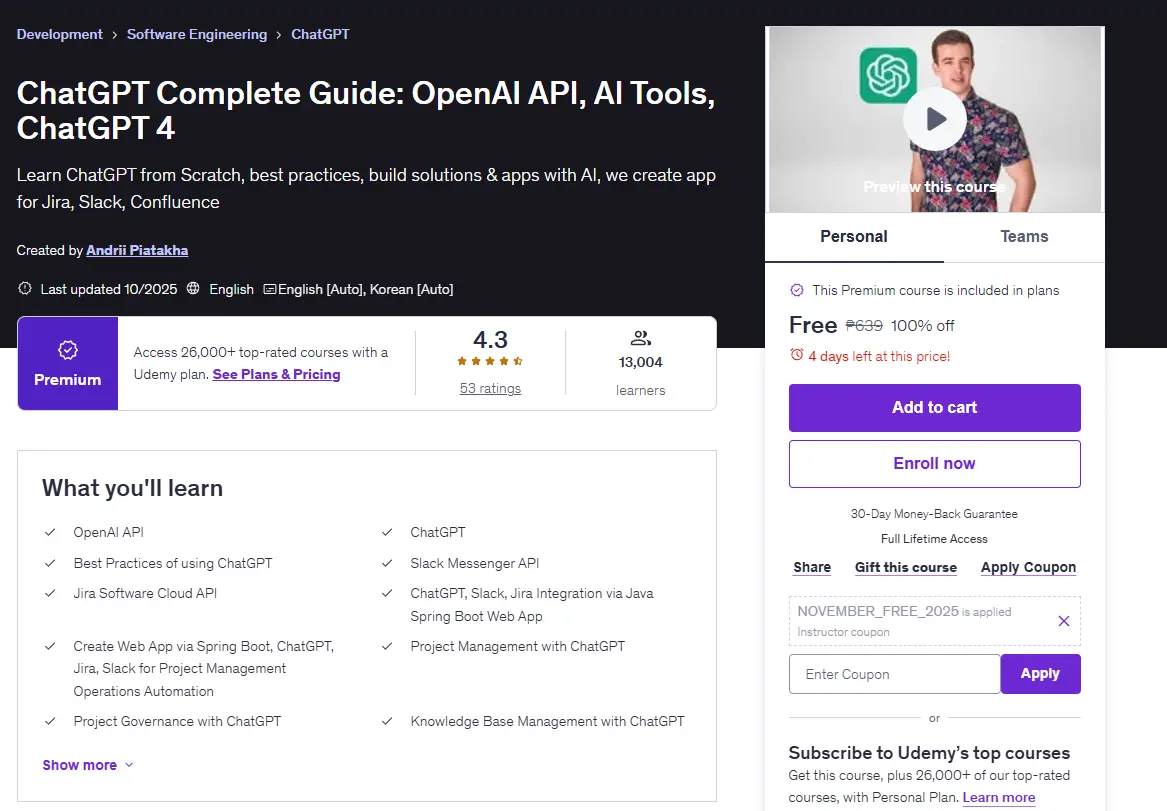Click breadcrumb chevron after Software Engineering
Screen dimensions: 1167x811
click(278, 35)
